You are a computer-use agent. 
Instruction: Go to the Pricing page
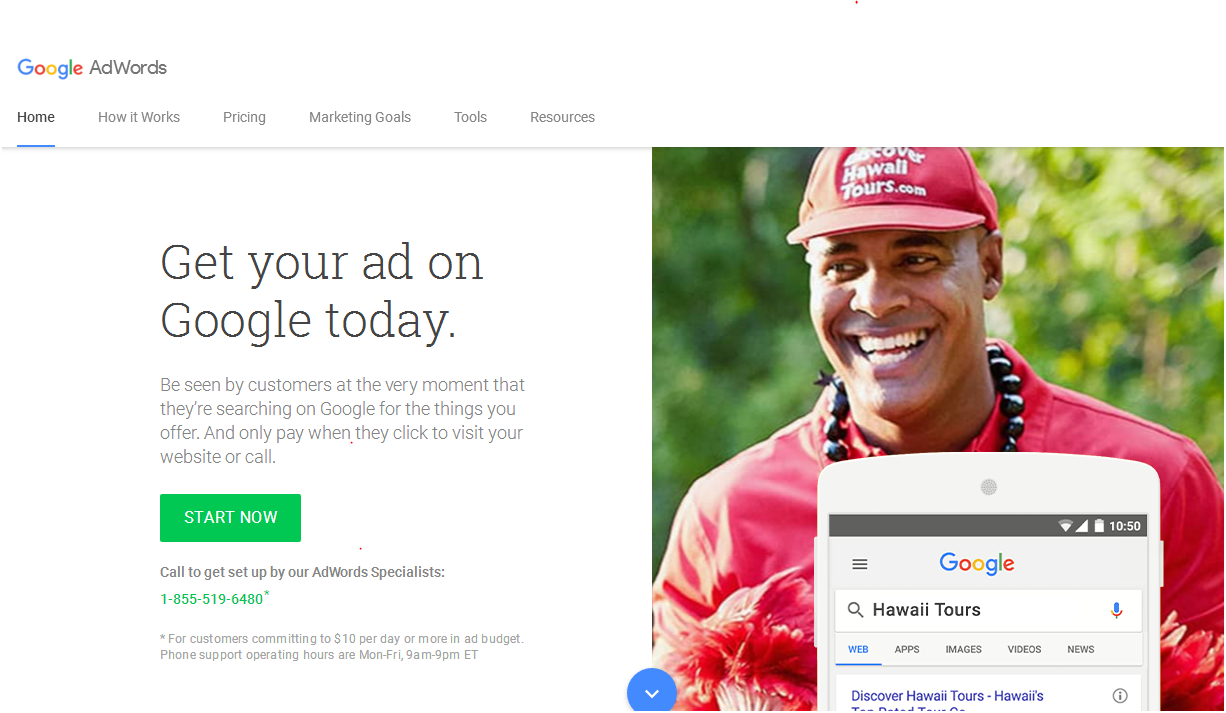pos(244,117)
